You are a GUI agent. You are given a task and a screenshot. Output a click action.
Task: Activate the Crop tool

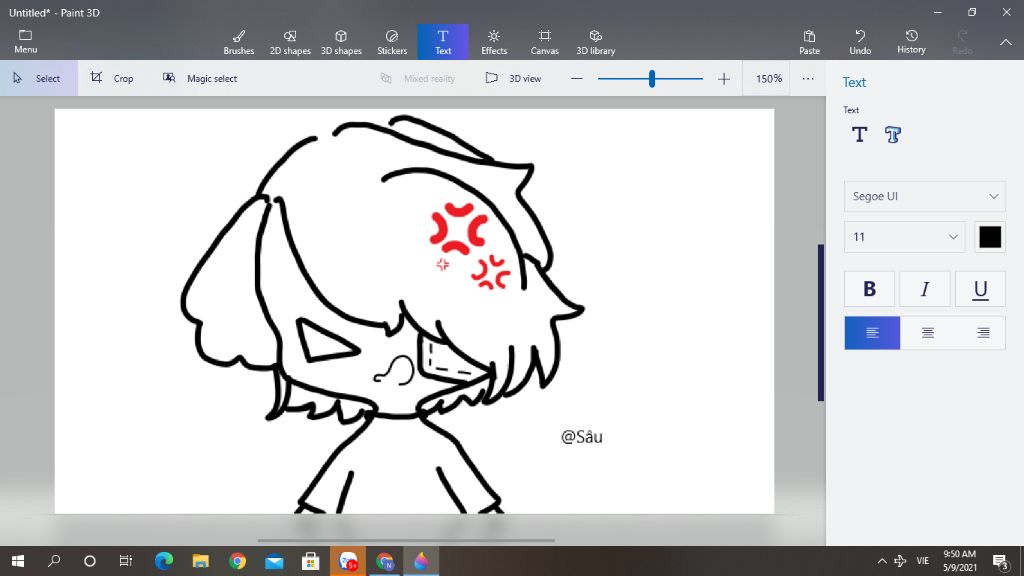(x=112, y=78)
